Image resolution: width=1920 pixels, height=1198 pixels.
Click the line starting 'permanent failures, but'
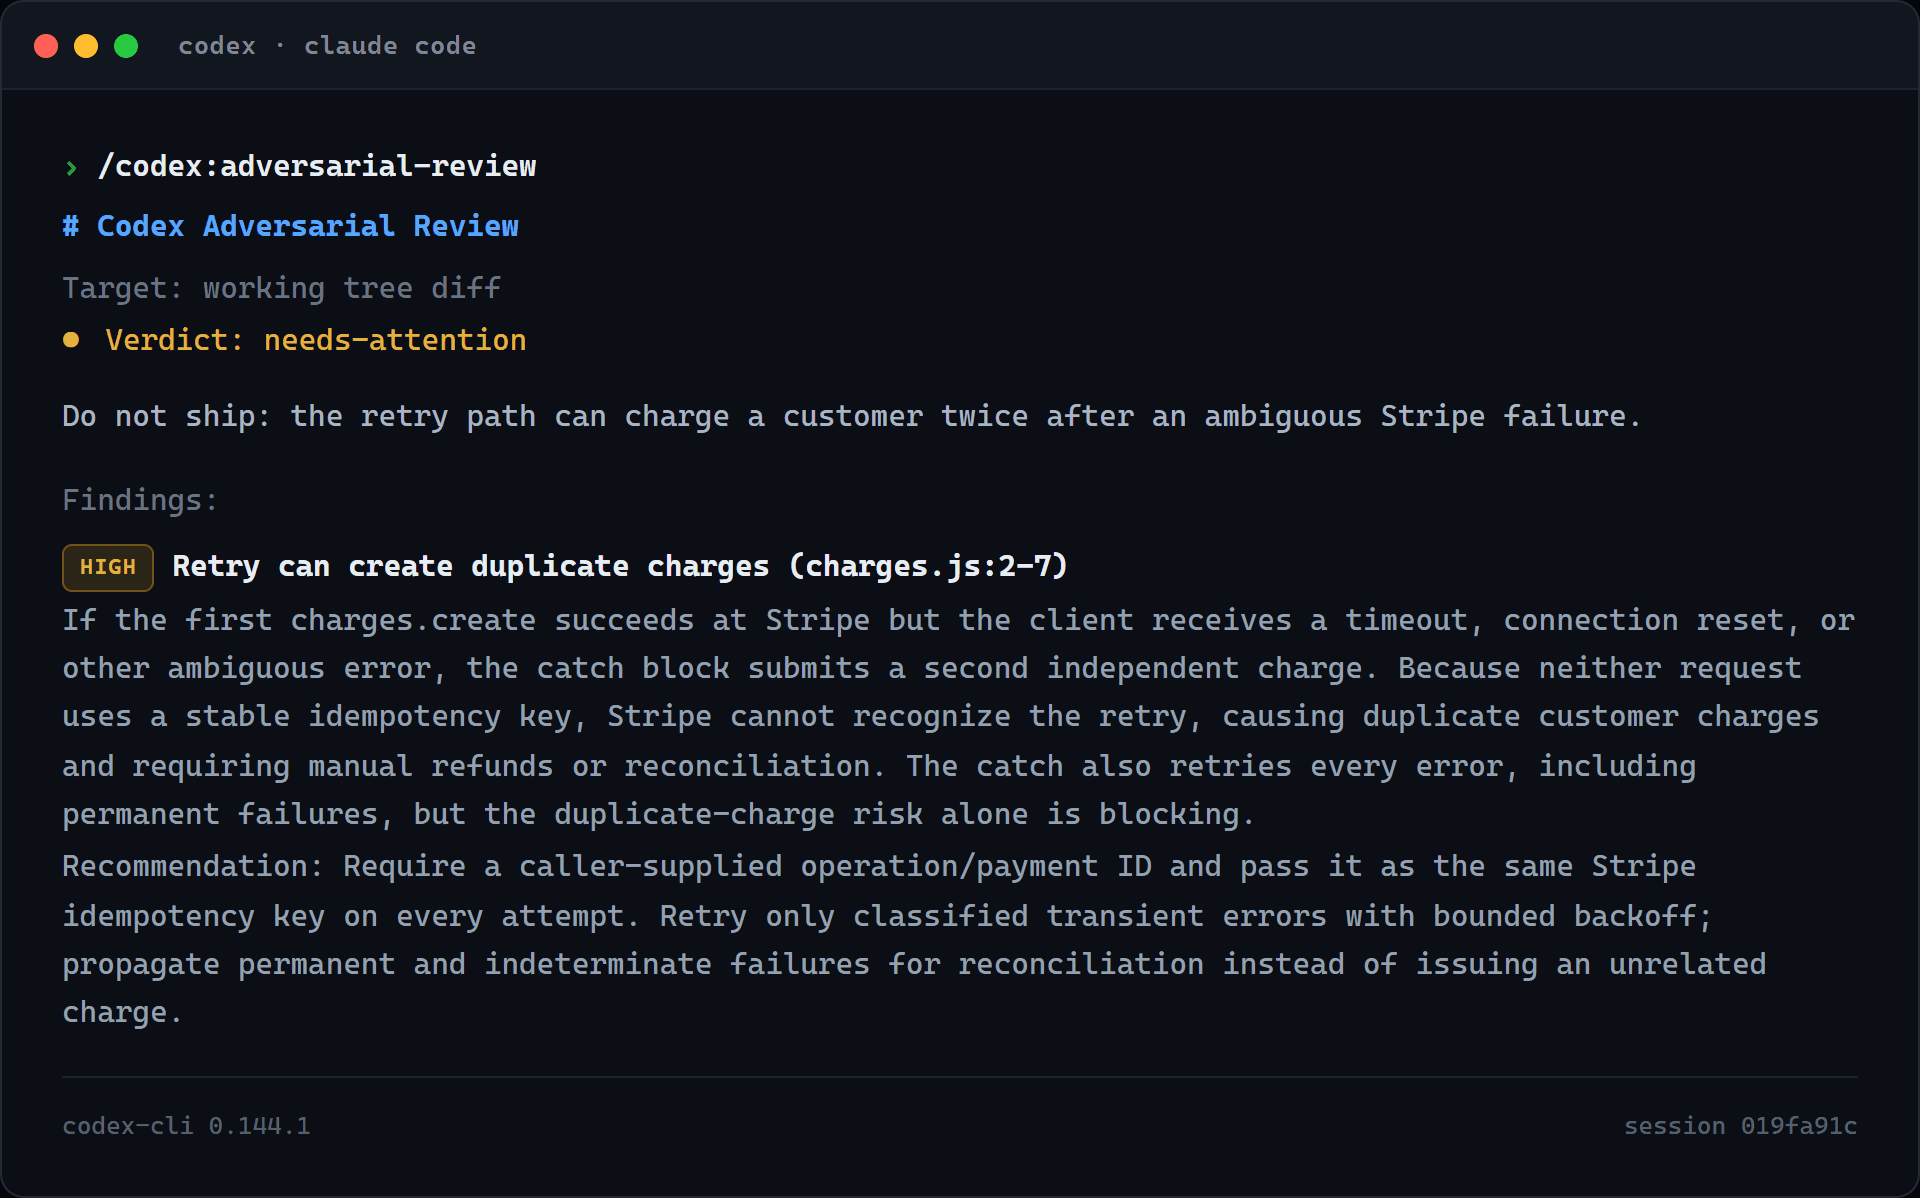658,814
